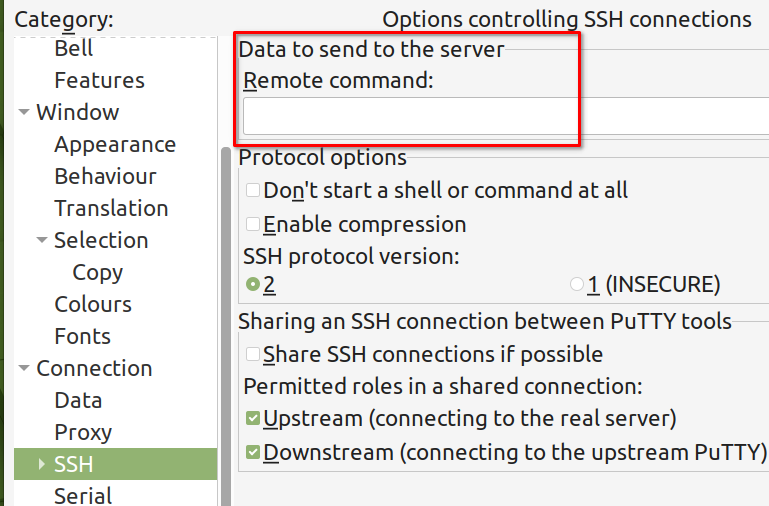Select Behaviour in category tree
Viewport: 769px width, 506px height.
pos(105,176)
